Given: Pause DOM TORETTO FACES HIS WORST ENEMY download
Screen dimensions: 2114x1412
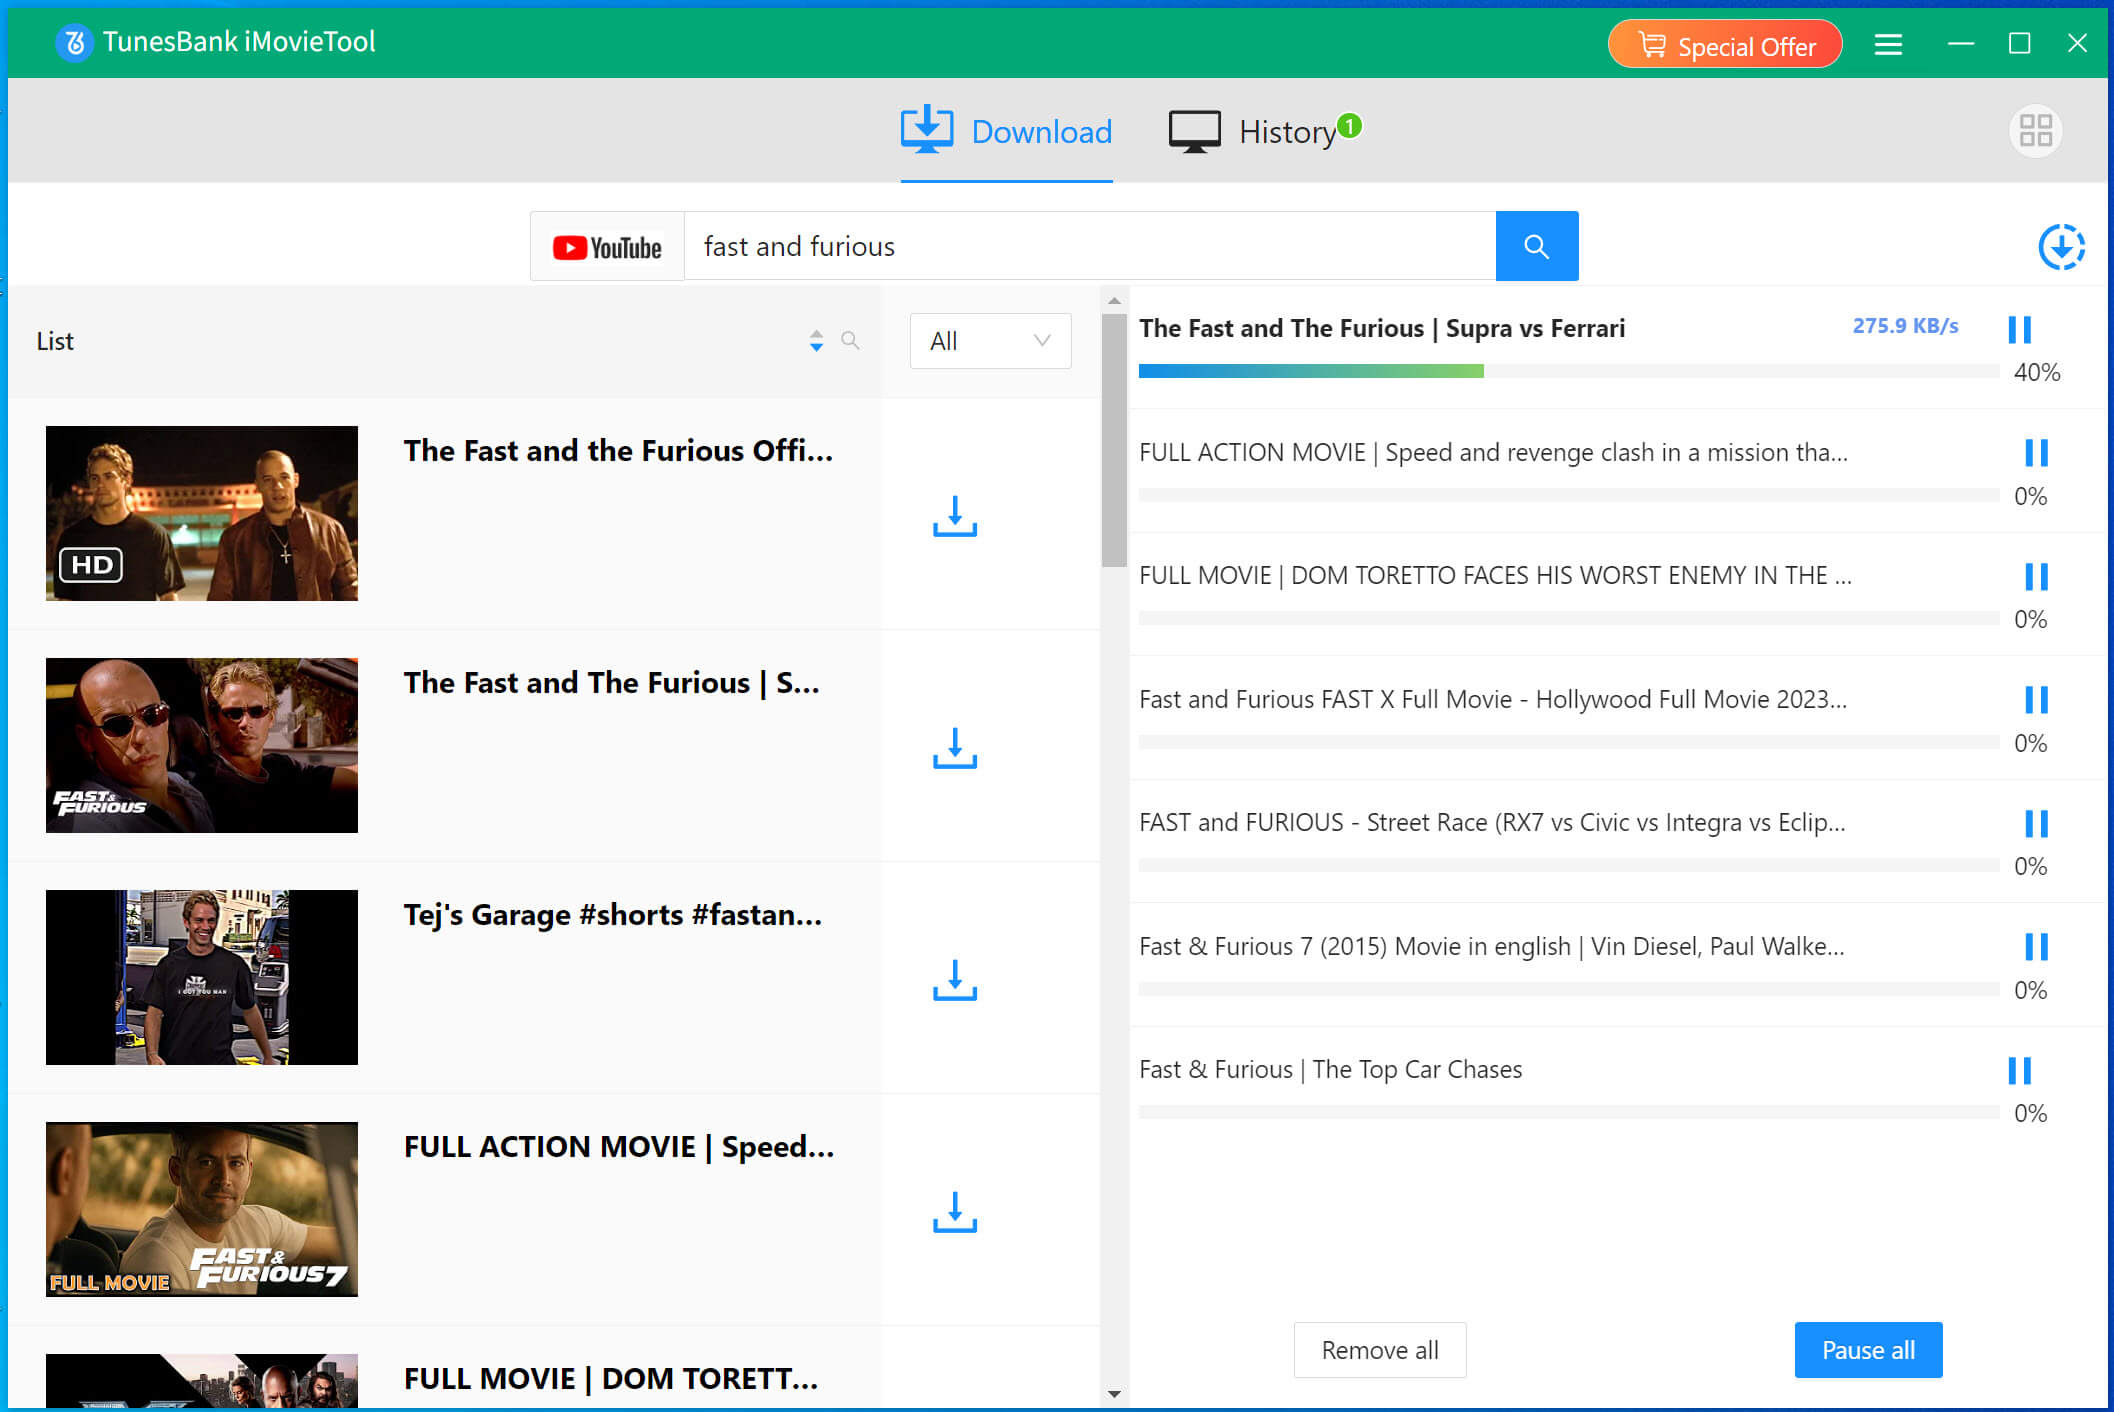Looking at the screenshot, I should (2036, 576).
